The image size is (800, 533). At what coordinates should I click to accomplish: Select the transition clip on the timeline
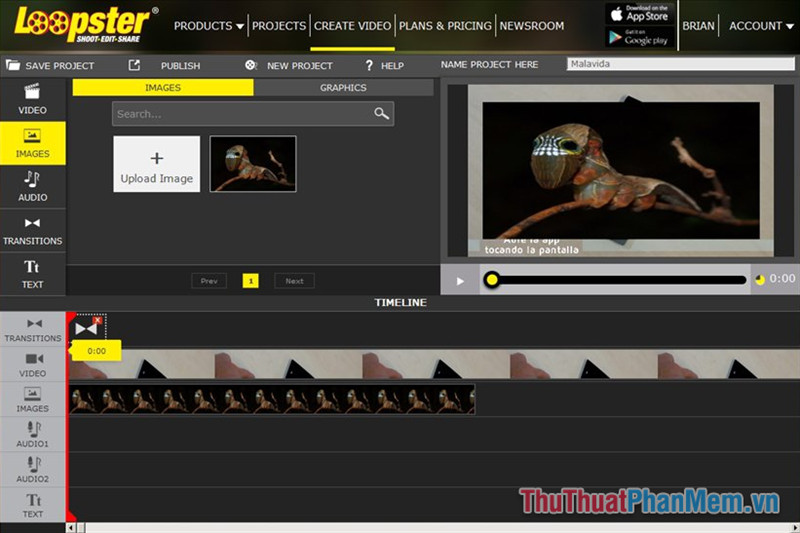click(x=86, y=329)
